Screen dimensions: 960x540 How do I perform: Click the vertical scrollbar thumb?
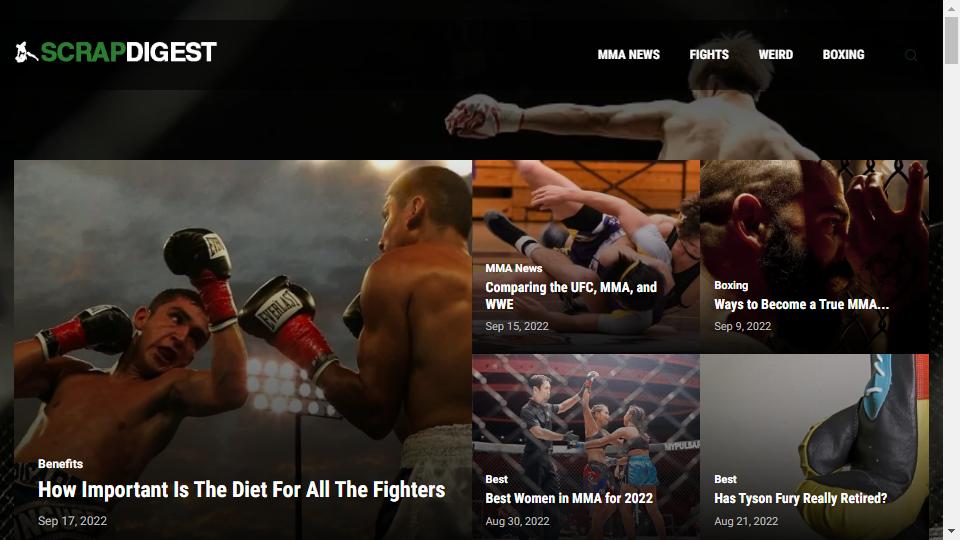[x=951, y=40]
